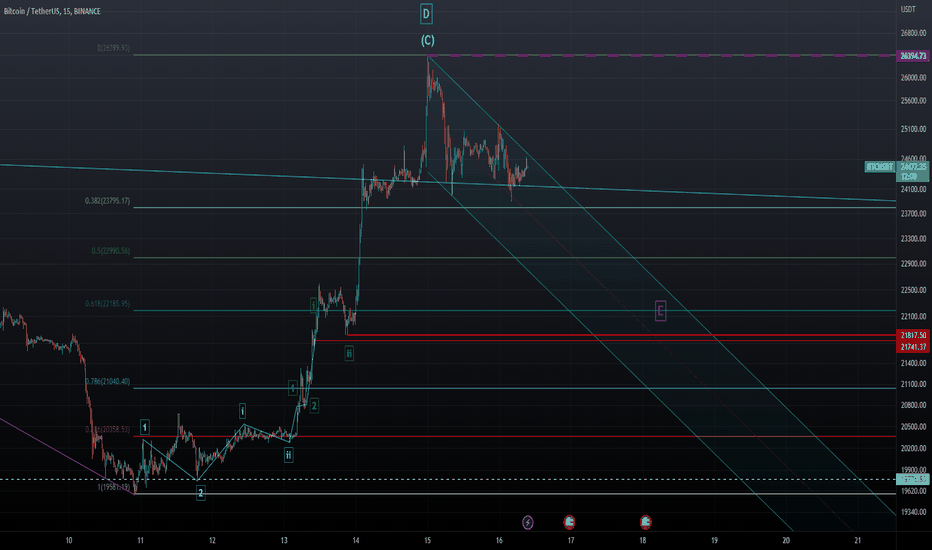Click the boxed 4 wave label
Viewport: 932px width, 550px height.
point(292,388)
